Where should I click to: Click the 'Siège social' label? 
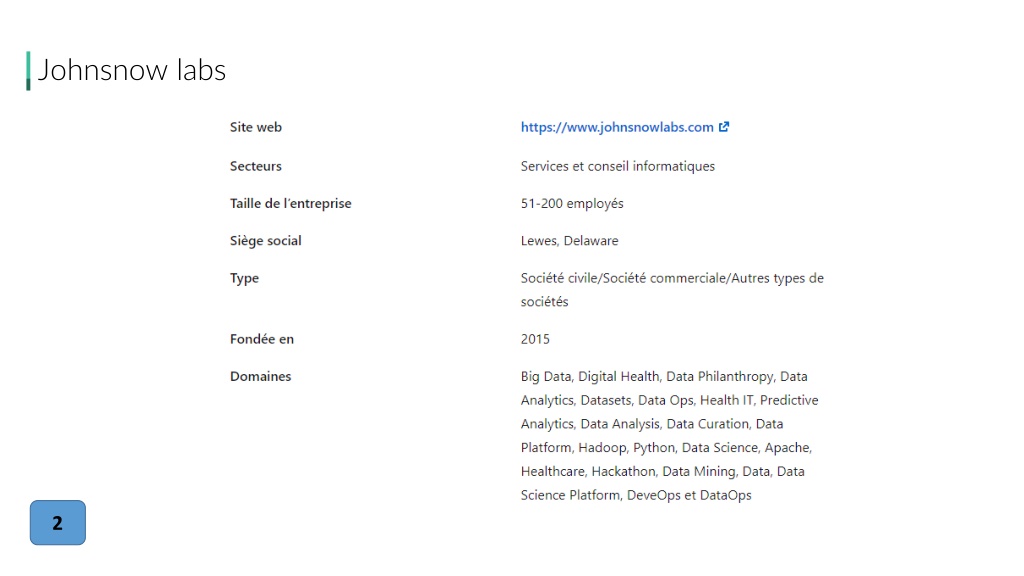(265, 240)
